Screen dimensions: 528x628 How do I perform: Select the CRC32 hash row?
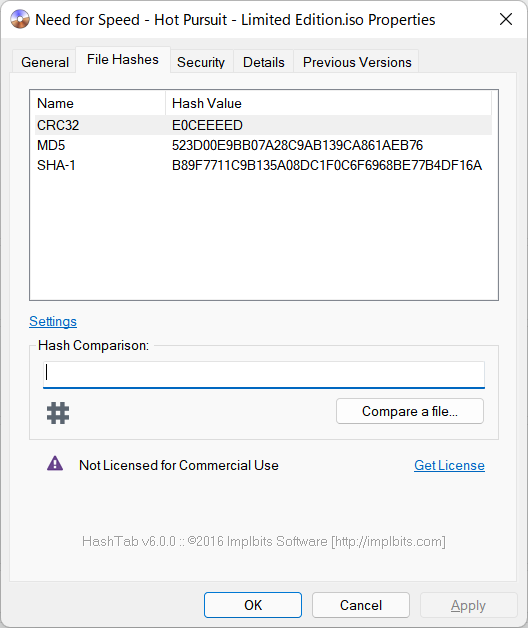(264, 125)
